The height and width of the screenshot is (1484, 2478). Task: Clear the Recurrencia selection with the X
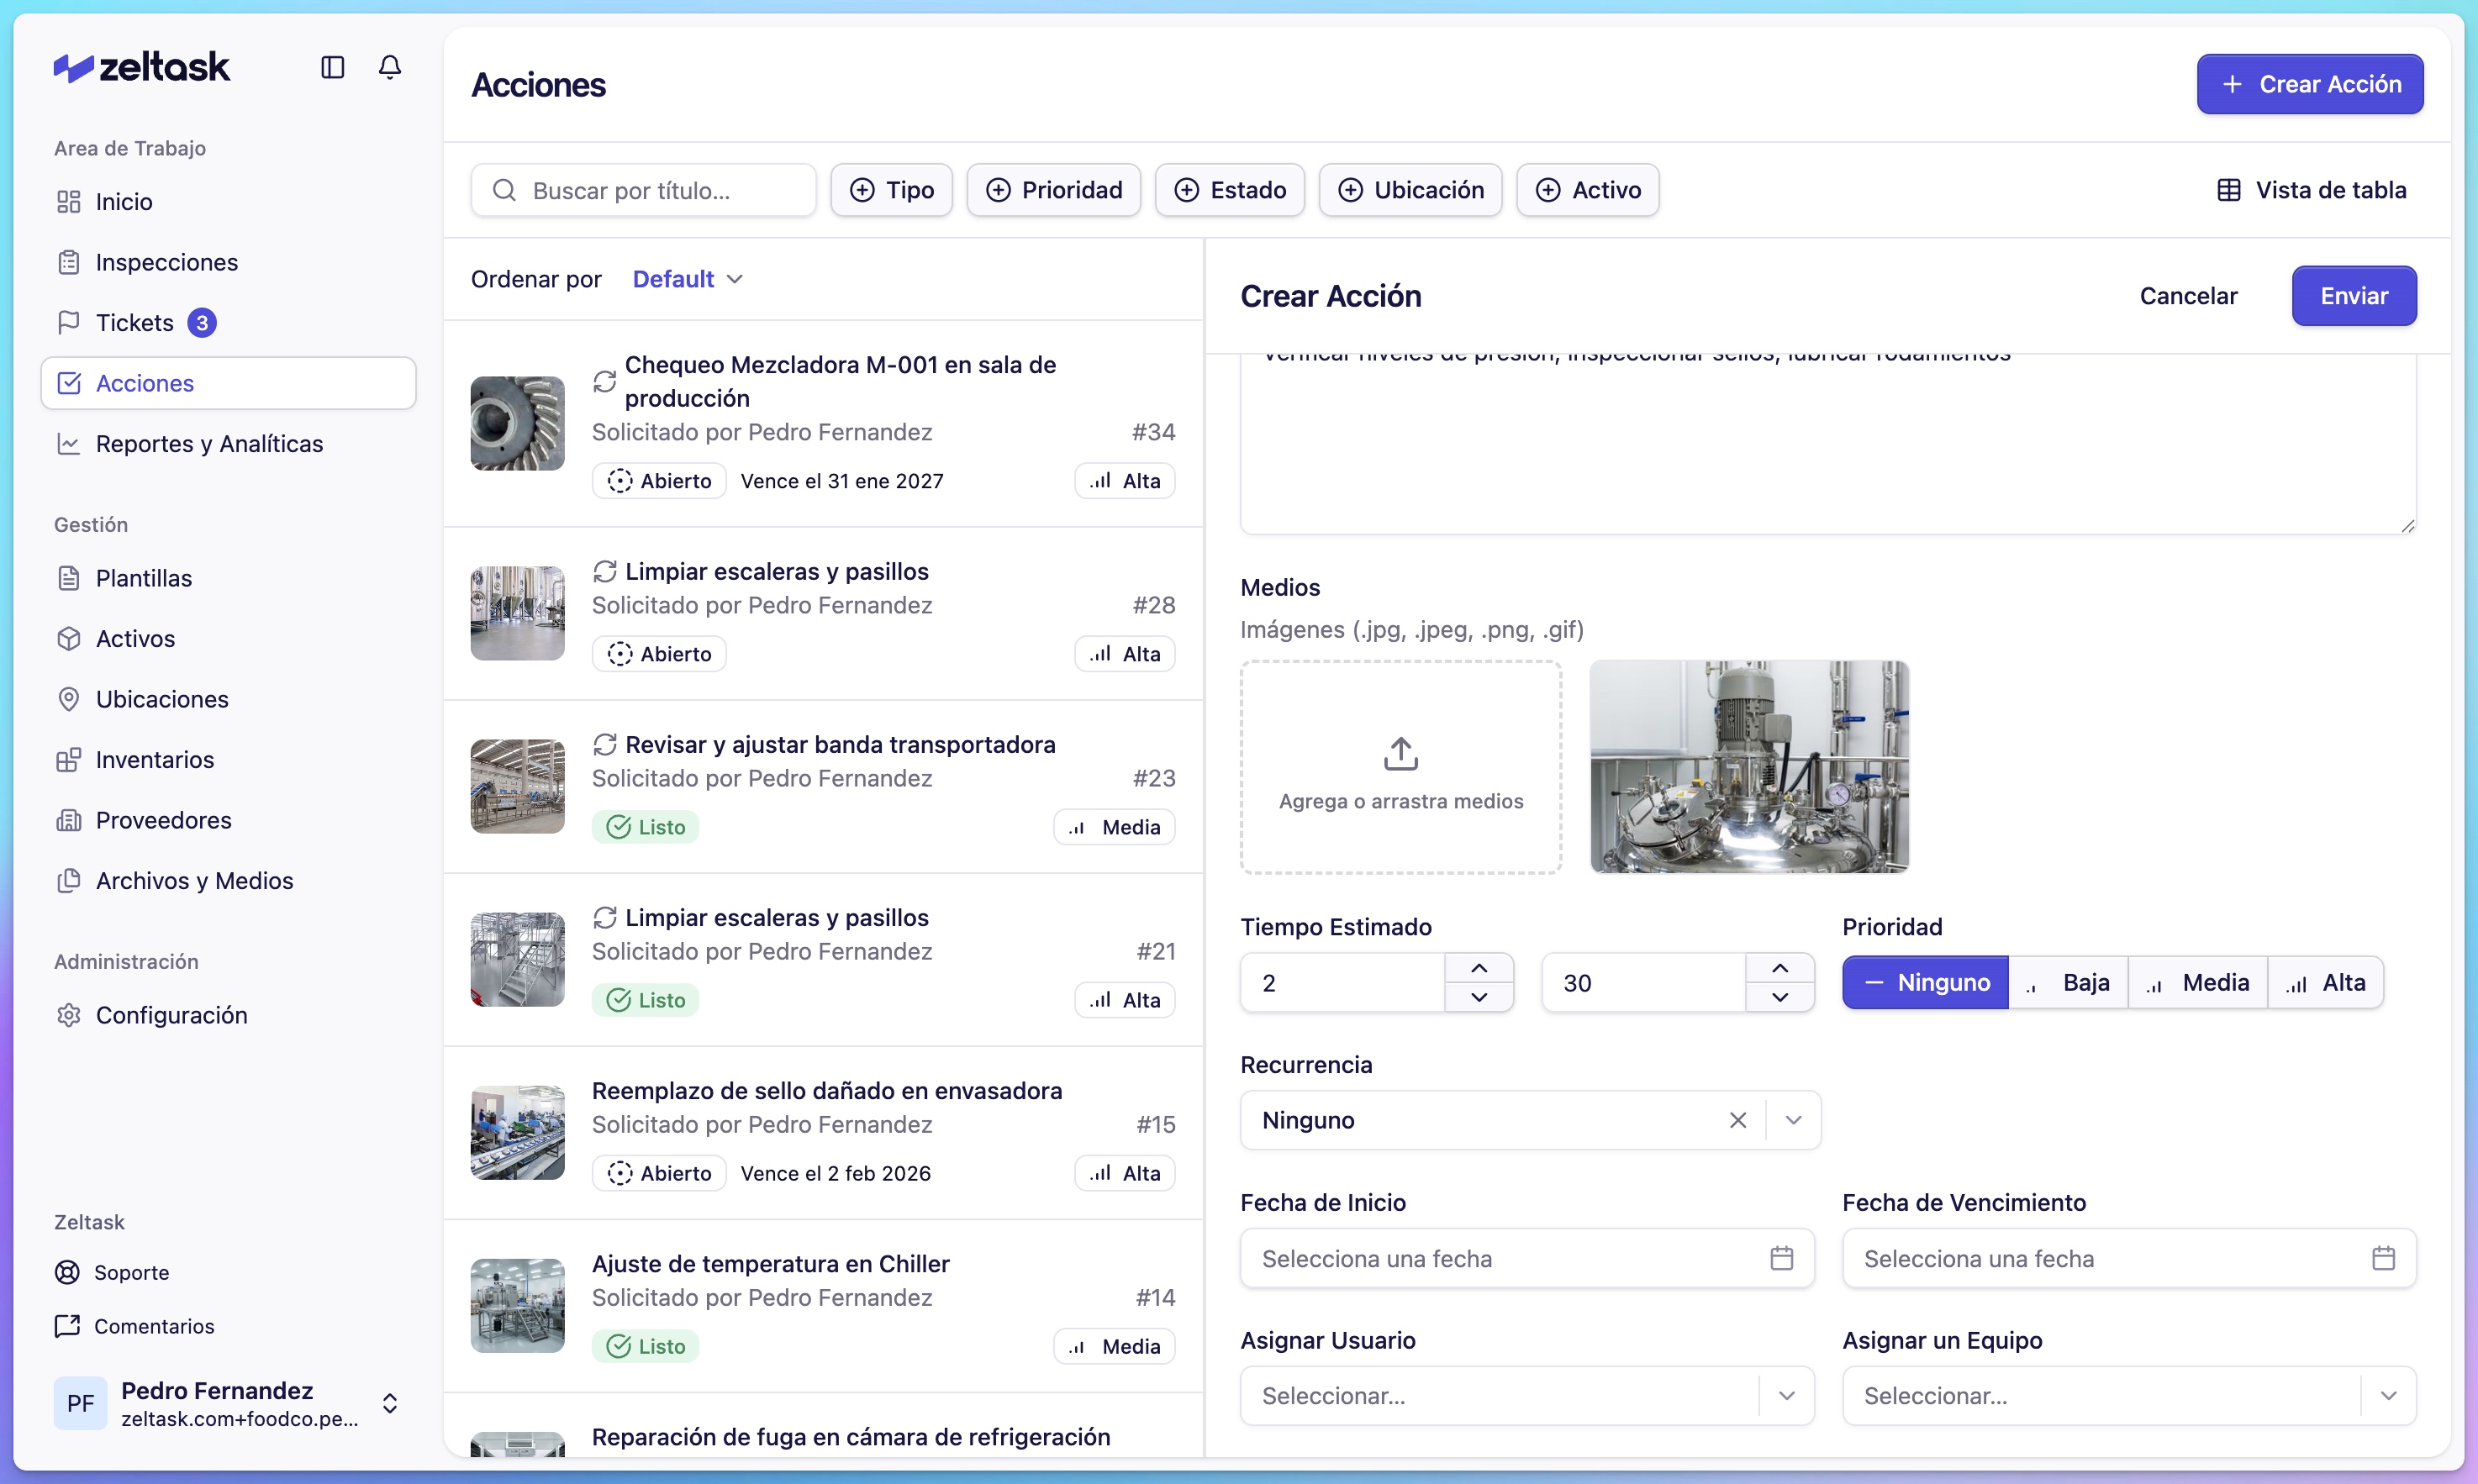coord(1738,1120)
